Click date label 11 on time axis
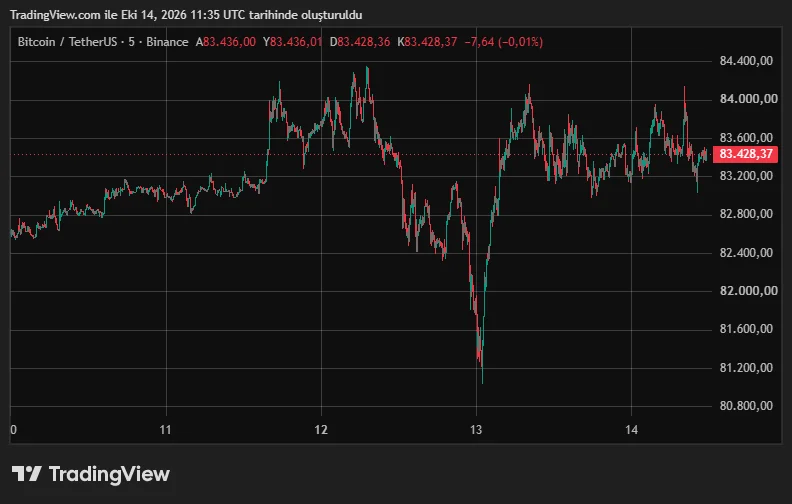This screenshot has width=792, height=504. coord(165,430)
